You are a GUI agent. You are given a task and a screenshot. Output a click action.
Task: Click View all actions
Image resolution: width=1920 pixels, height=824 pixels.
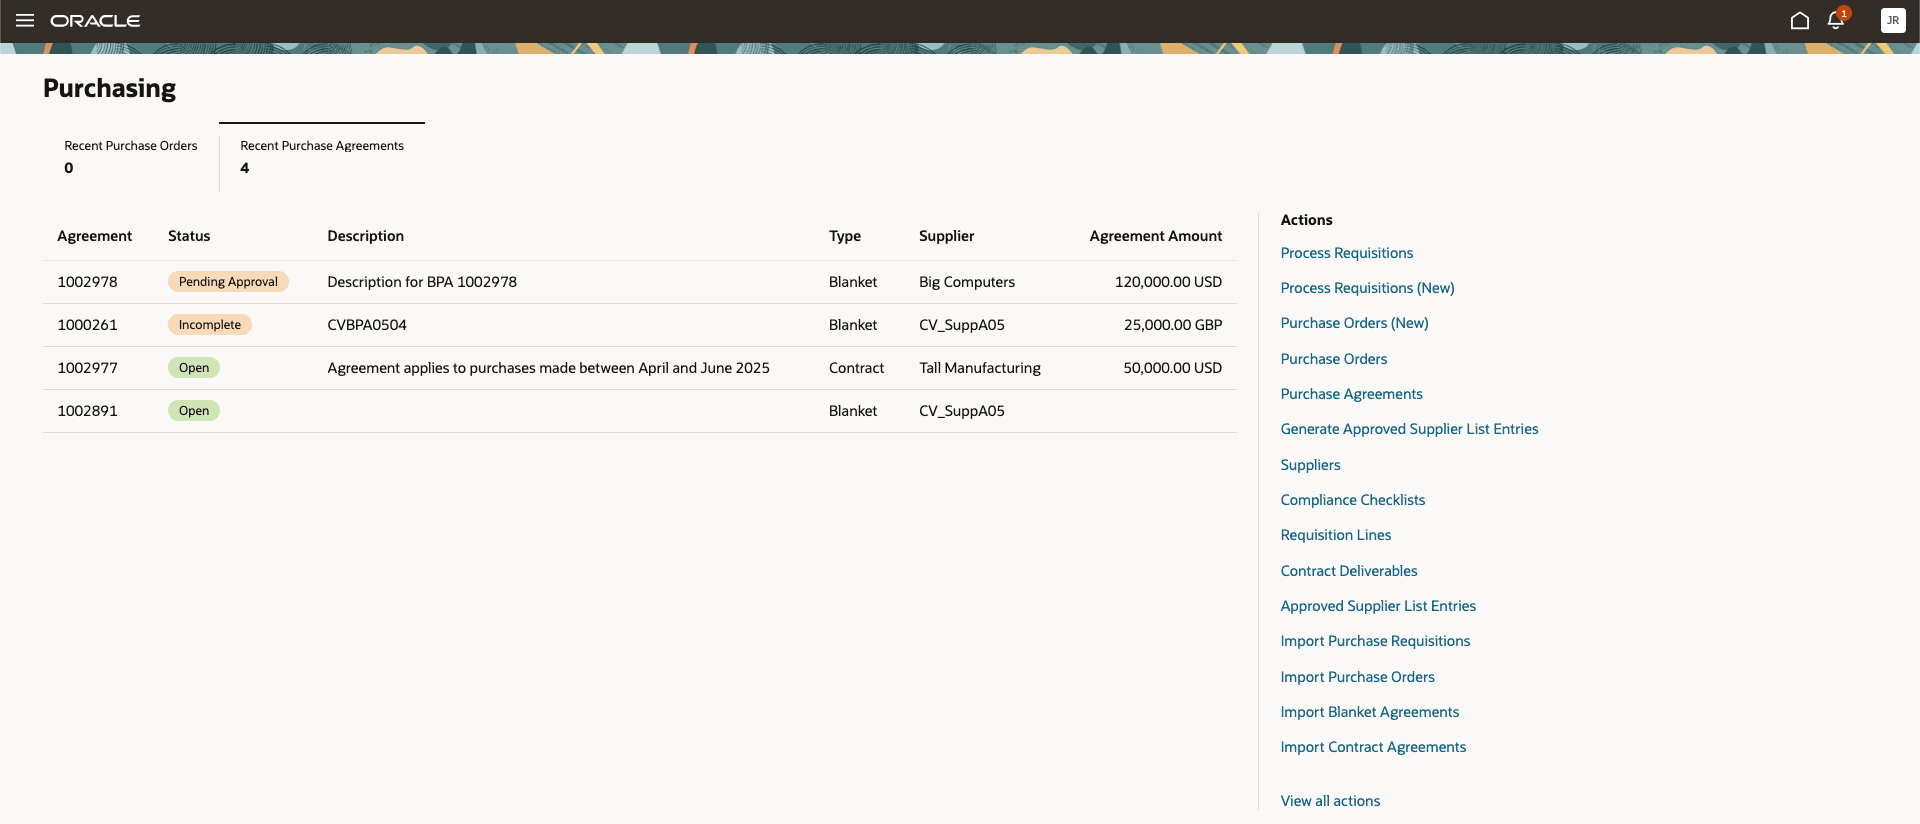(1330, 801)
